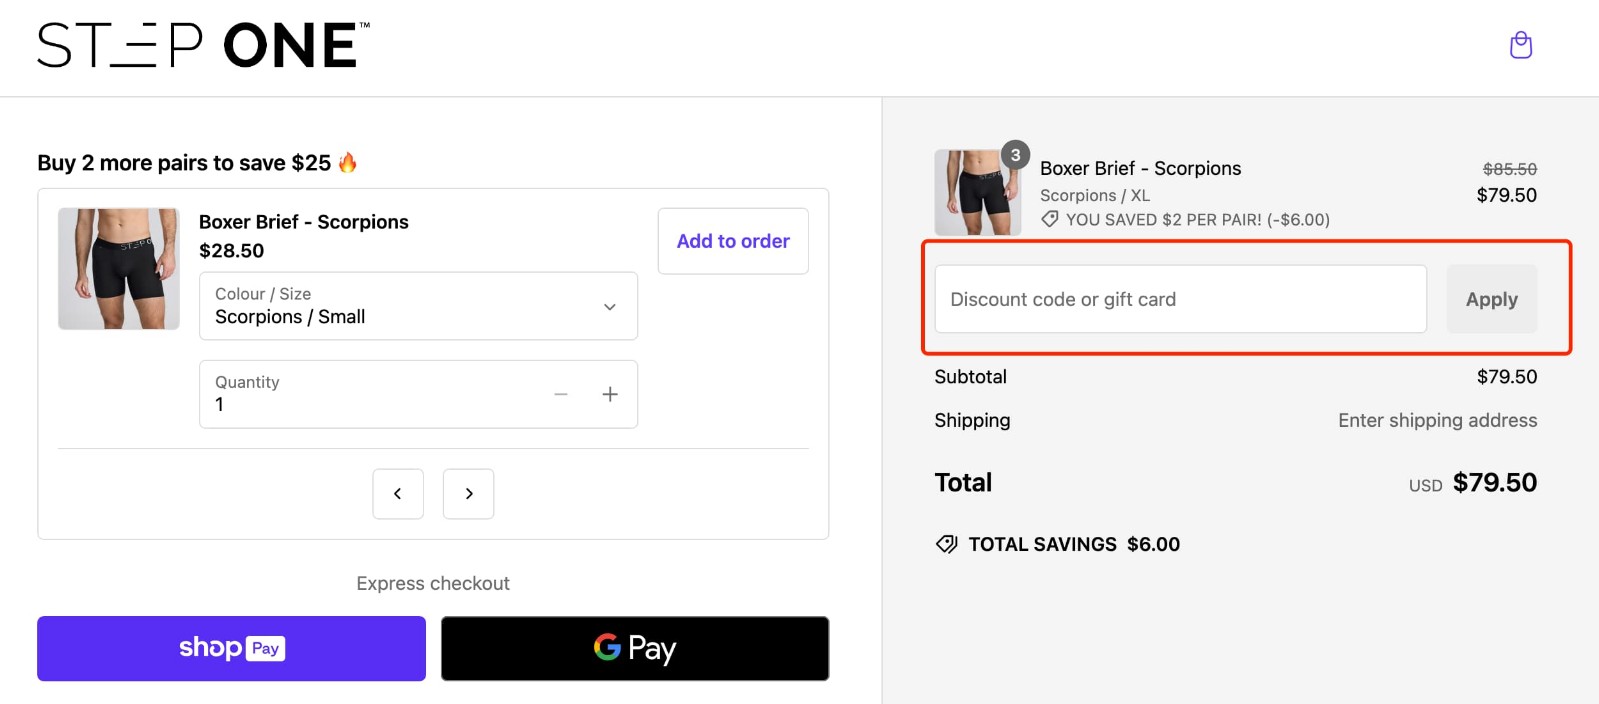Select the Google Pay express checkout option
1599x704 pixels.
pos(635,648)
